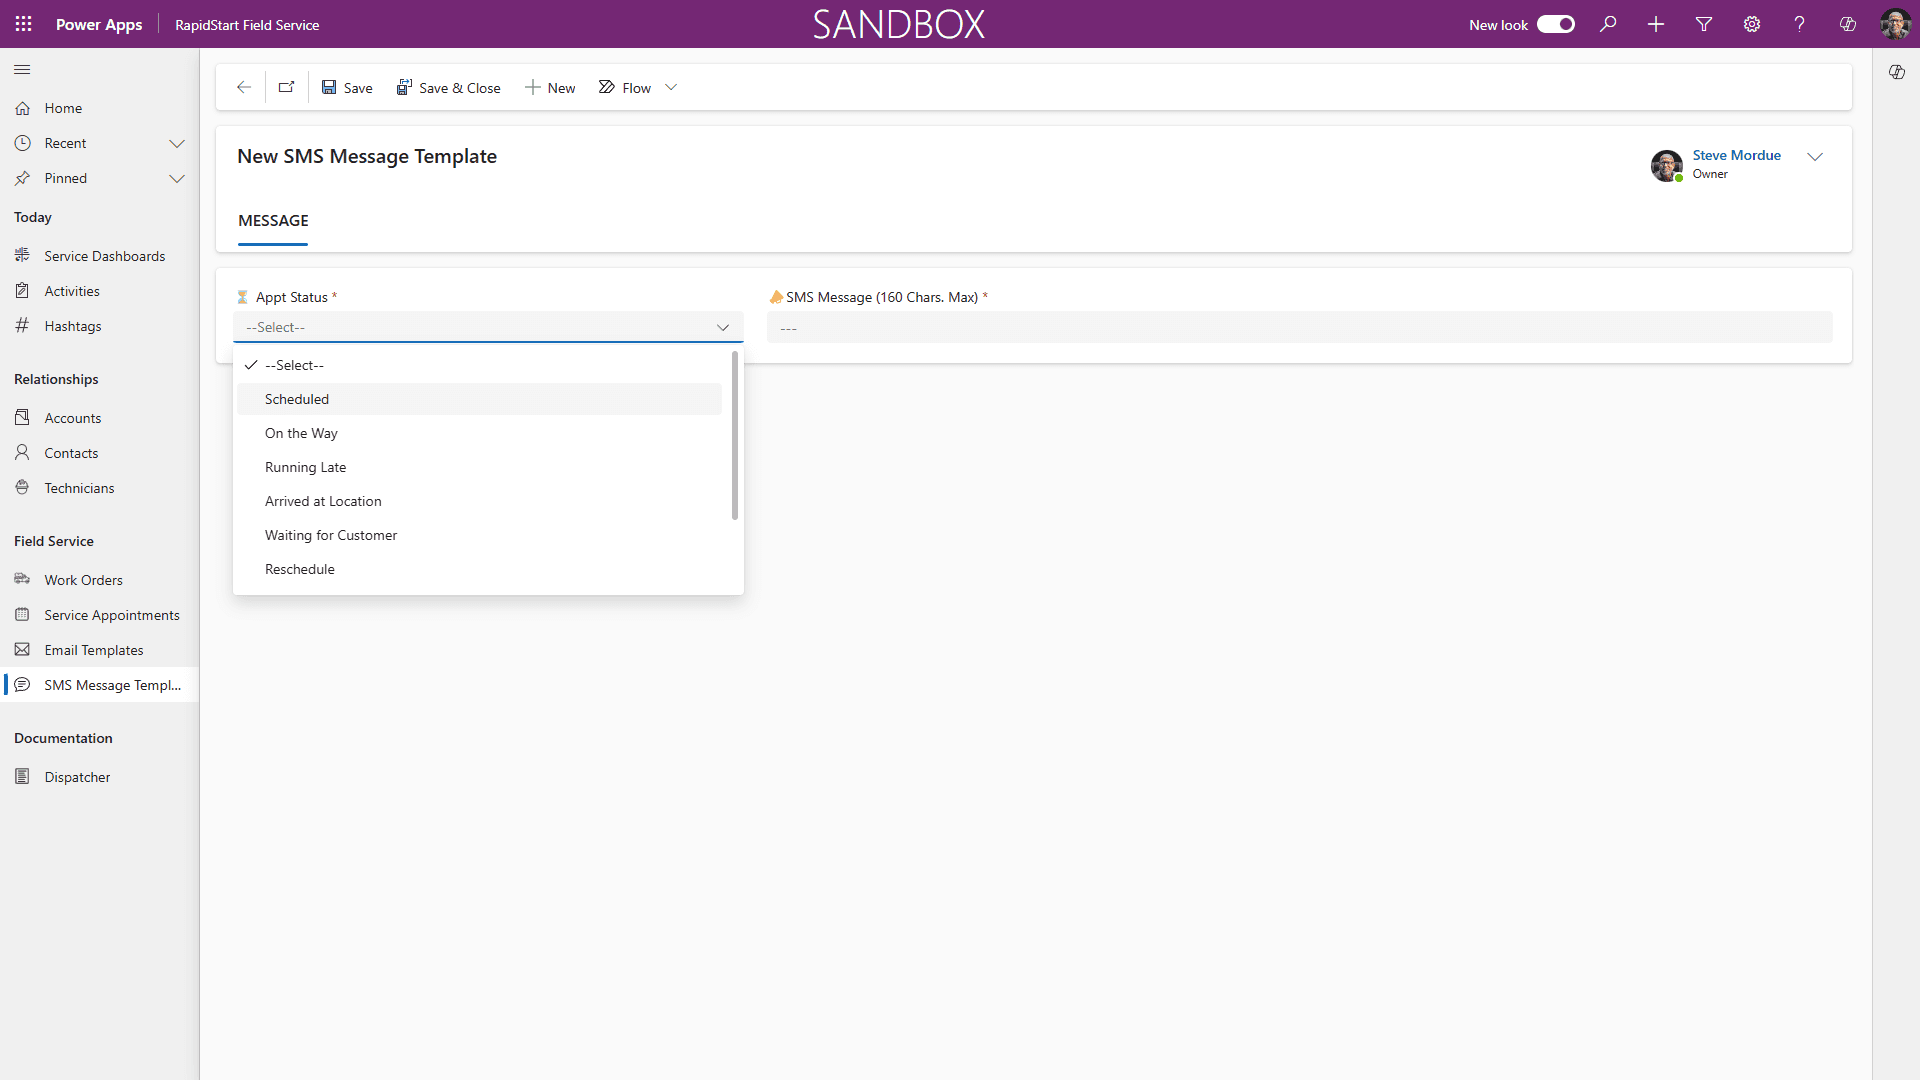Switch to the MESSAGE tab
This screenshot has width=1920, height=1080.
coord(273,220)
